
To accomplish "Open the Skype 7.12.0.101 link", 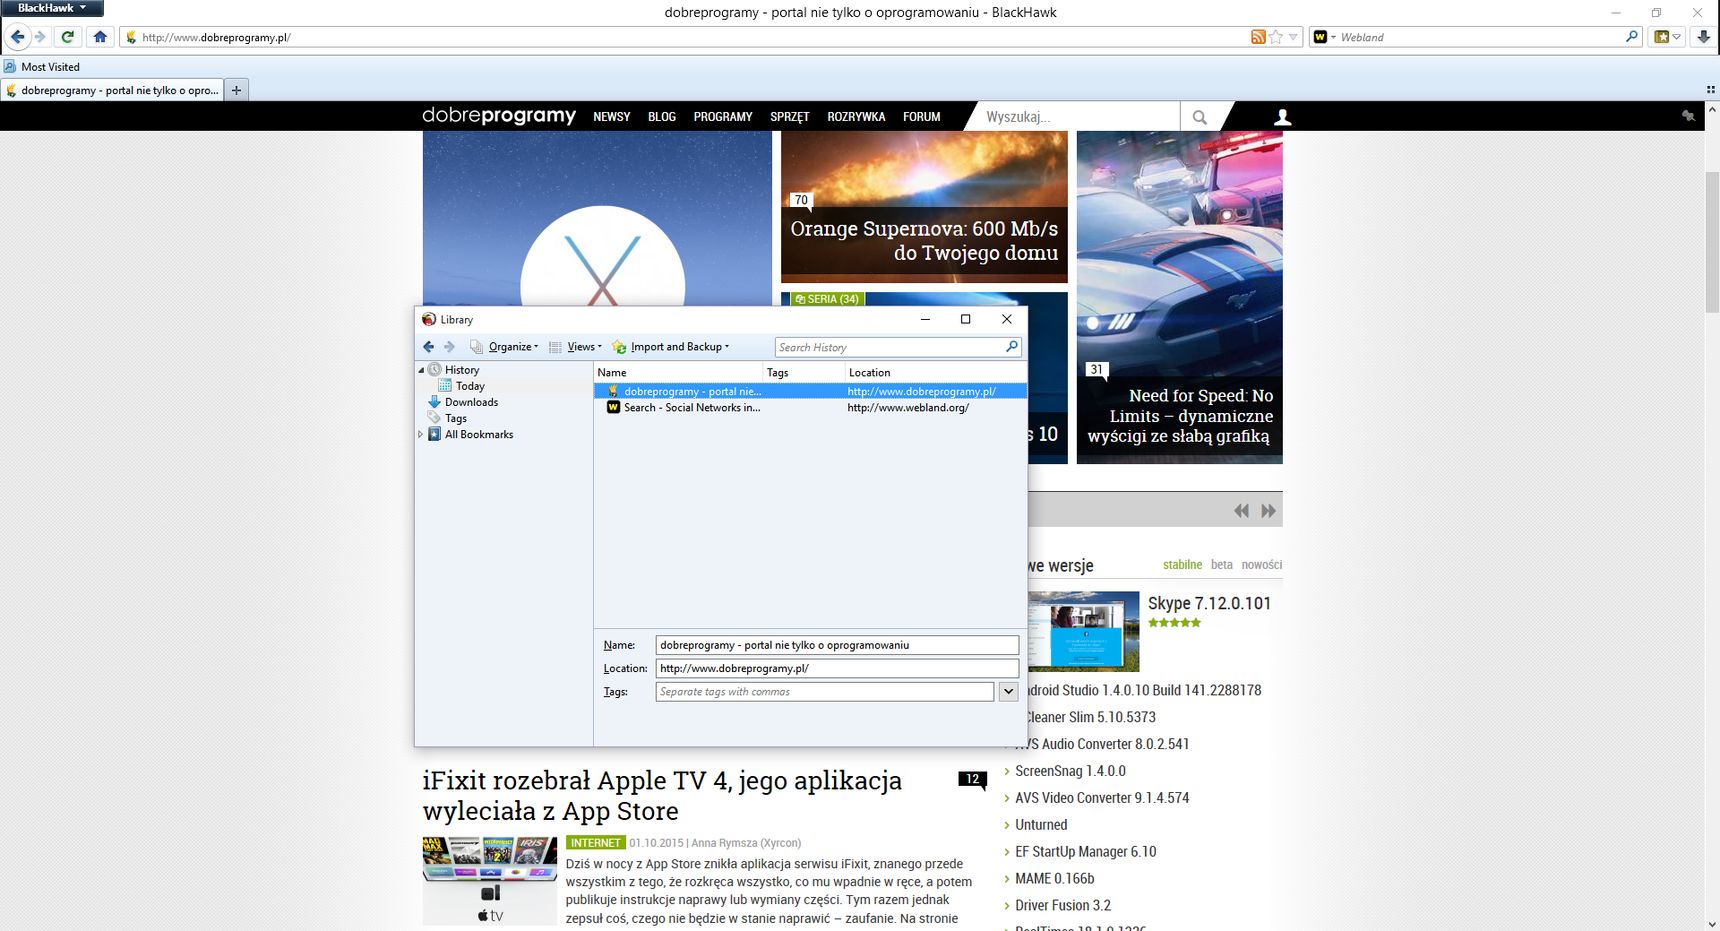I will [1209, 603].
